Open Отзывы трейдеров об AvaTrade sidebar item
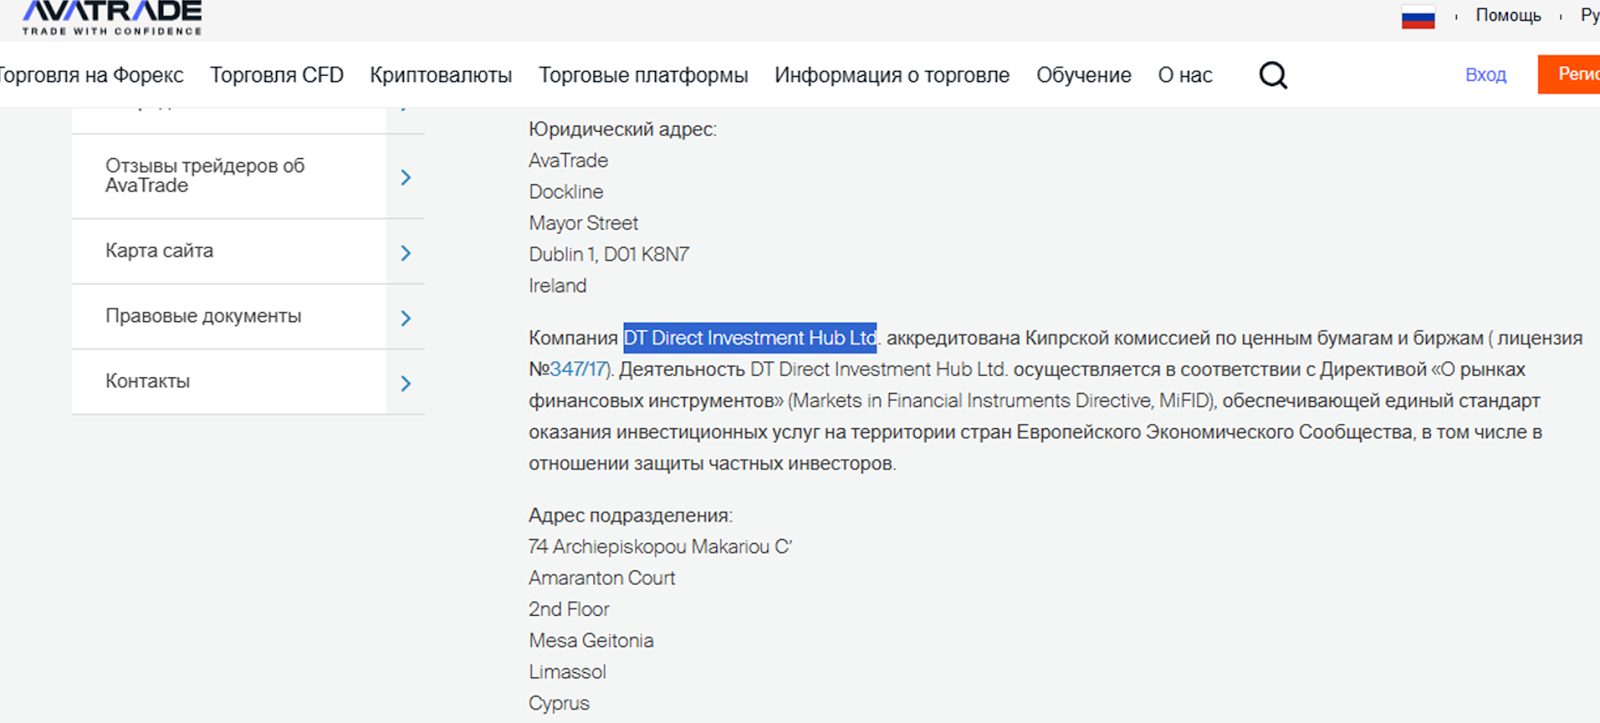 click(229, 176)
